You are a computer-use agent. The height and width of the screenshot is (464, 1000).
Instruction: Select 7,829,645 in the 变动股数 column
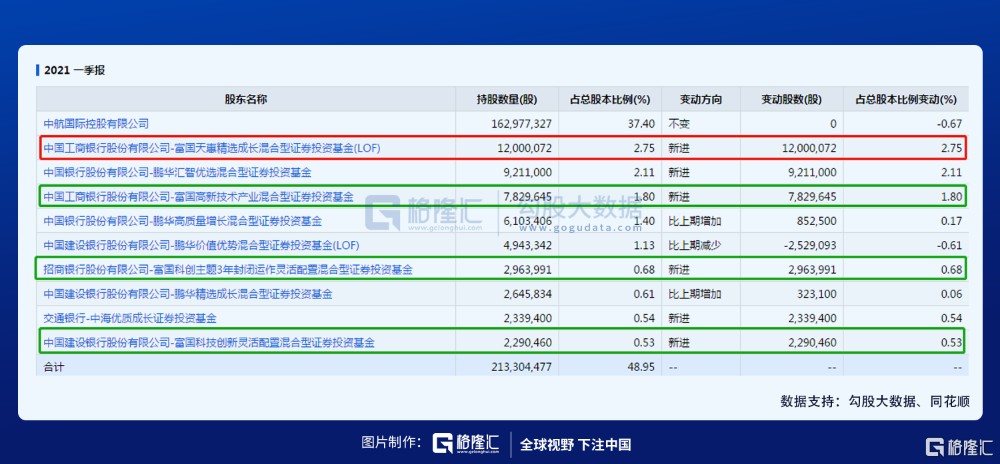click(812, 197)
